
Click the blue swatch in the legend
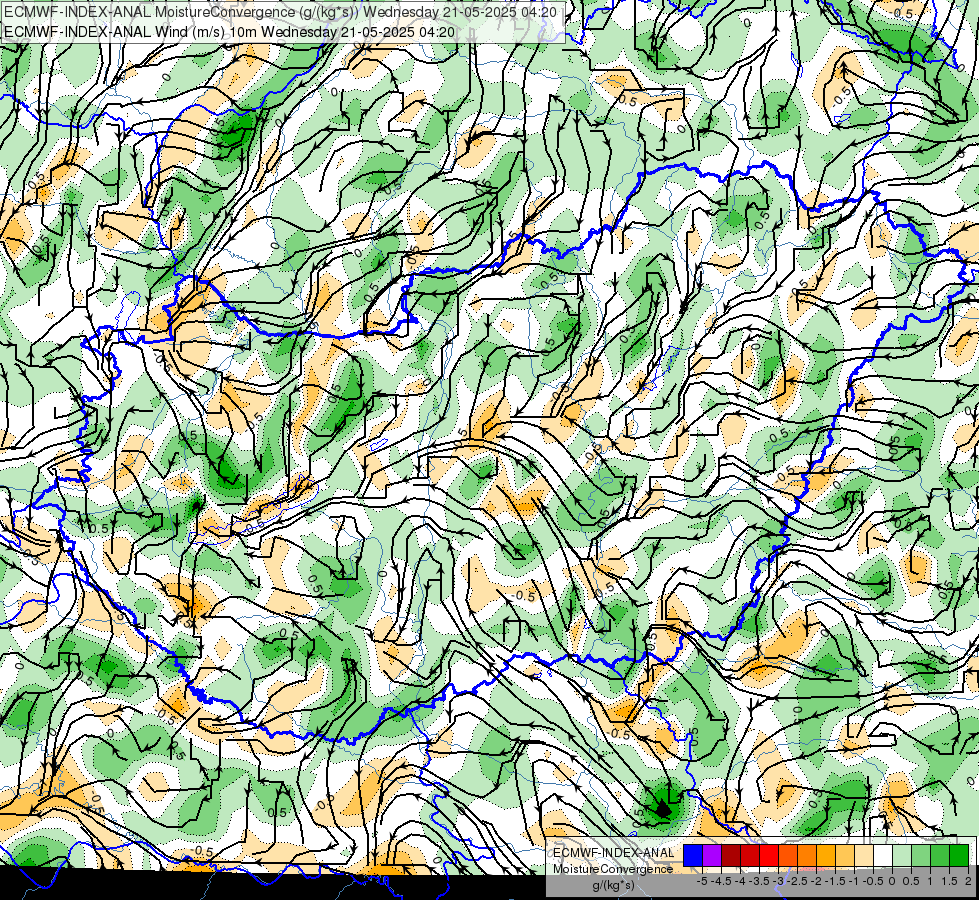click(693, 856)
